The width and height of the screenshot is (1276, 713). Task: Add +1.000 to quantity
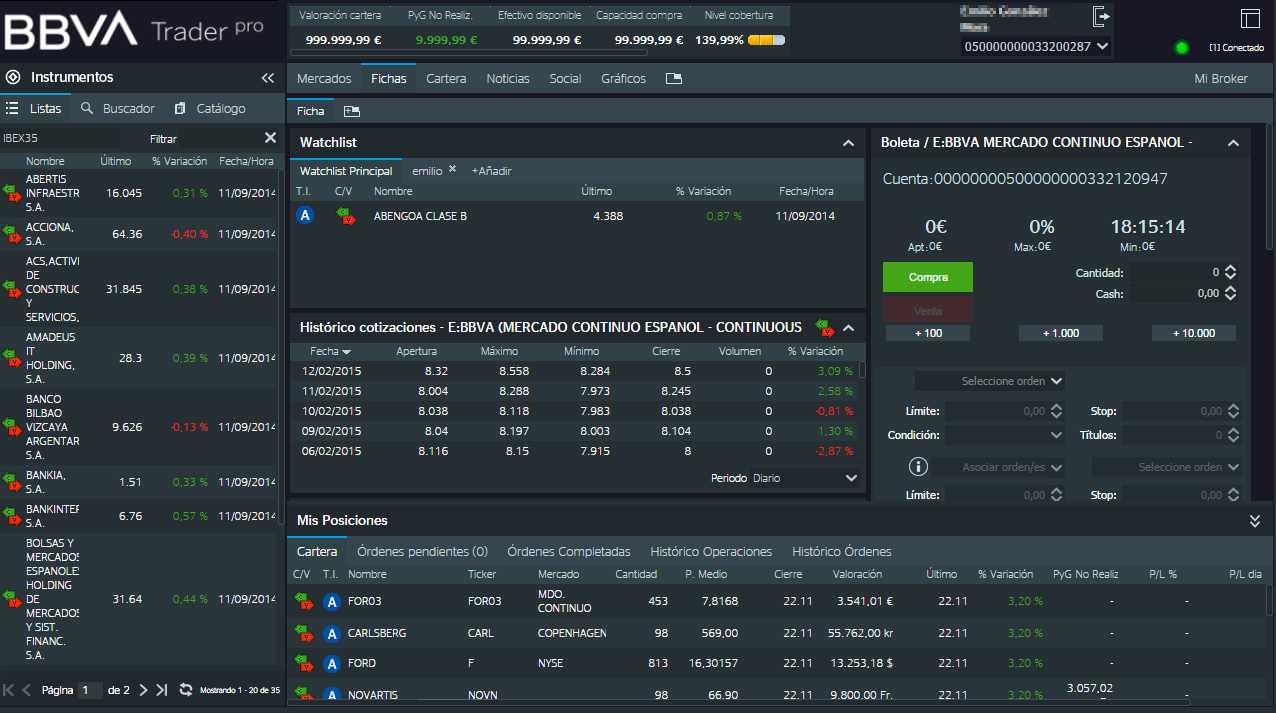pyautogui.click(x=1061, y=333)
